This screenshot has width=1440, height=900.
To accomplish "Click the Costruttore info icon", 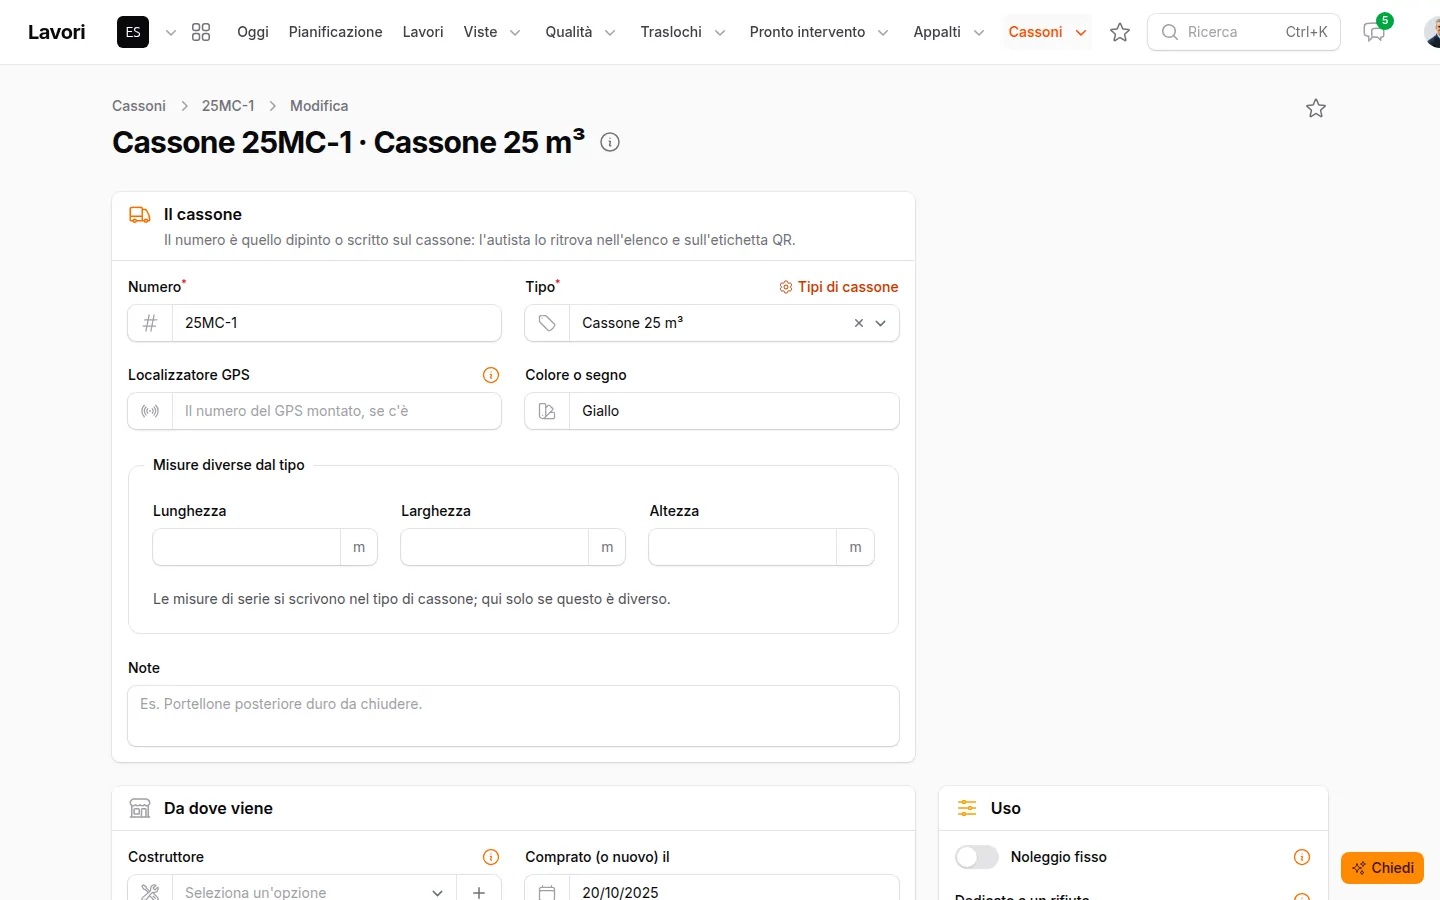I will [491, 857].
